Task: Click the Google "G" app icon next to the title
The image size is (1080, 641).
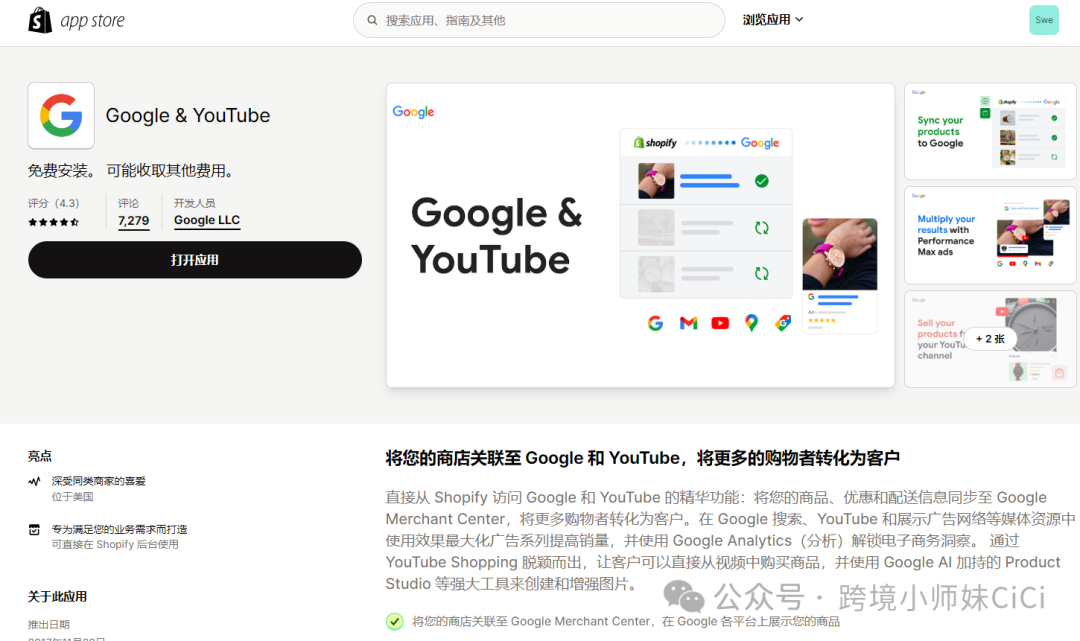Action: tap(60, 116)
